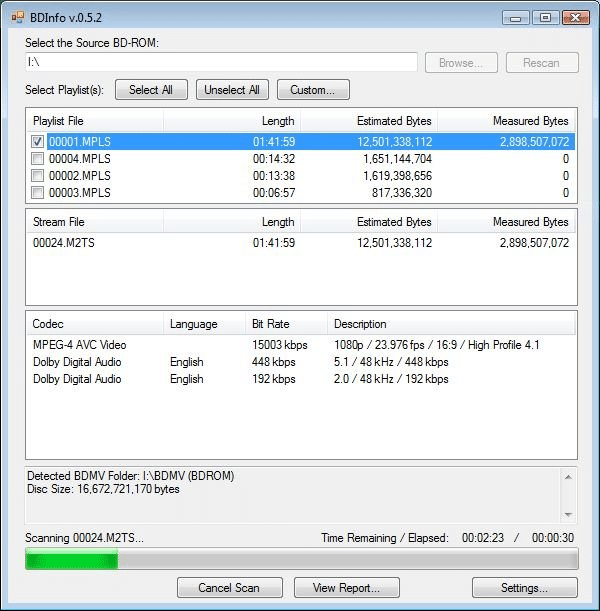
Task: Click the Codec column header
Action: (95, 324)
